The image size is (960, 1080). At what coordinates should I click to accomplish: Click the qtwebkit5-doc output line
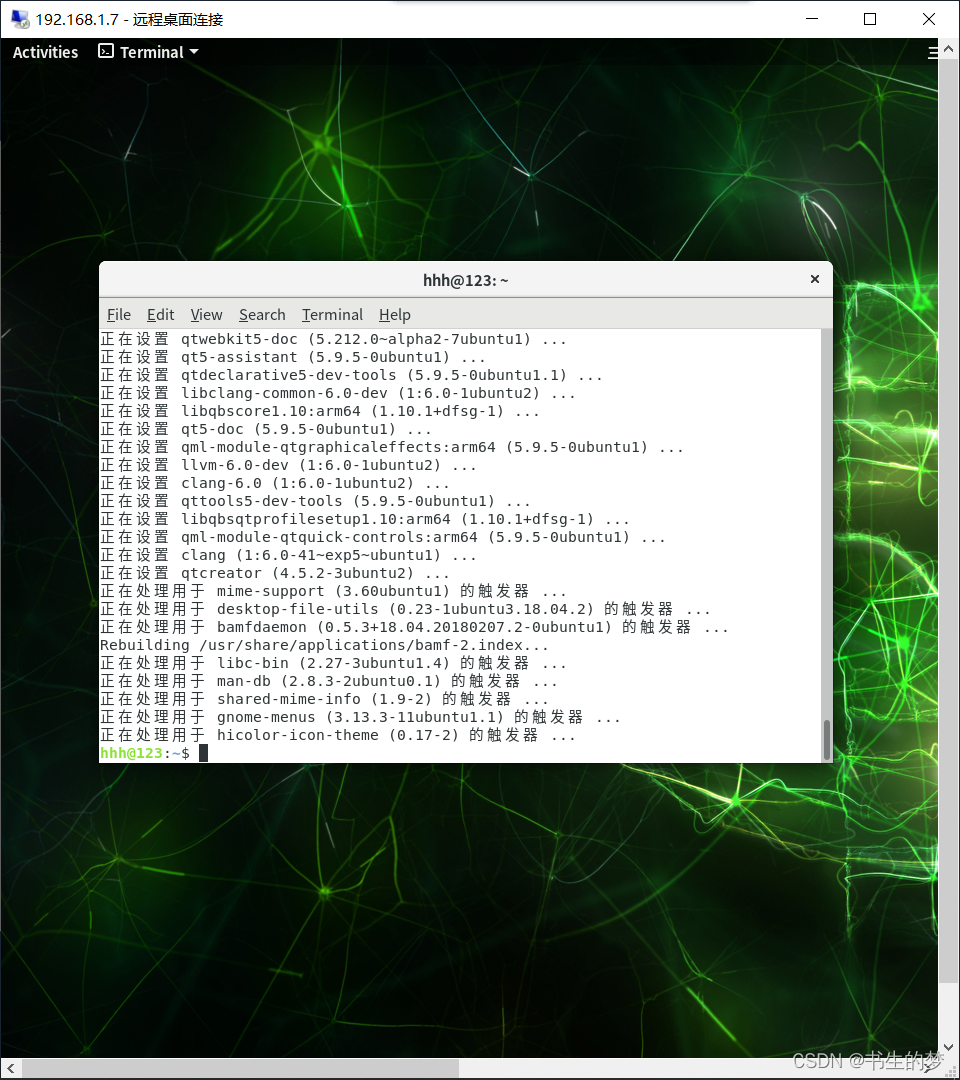point(333,339)
